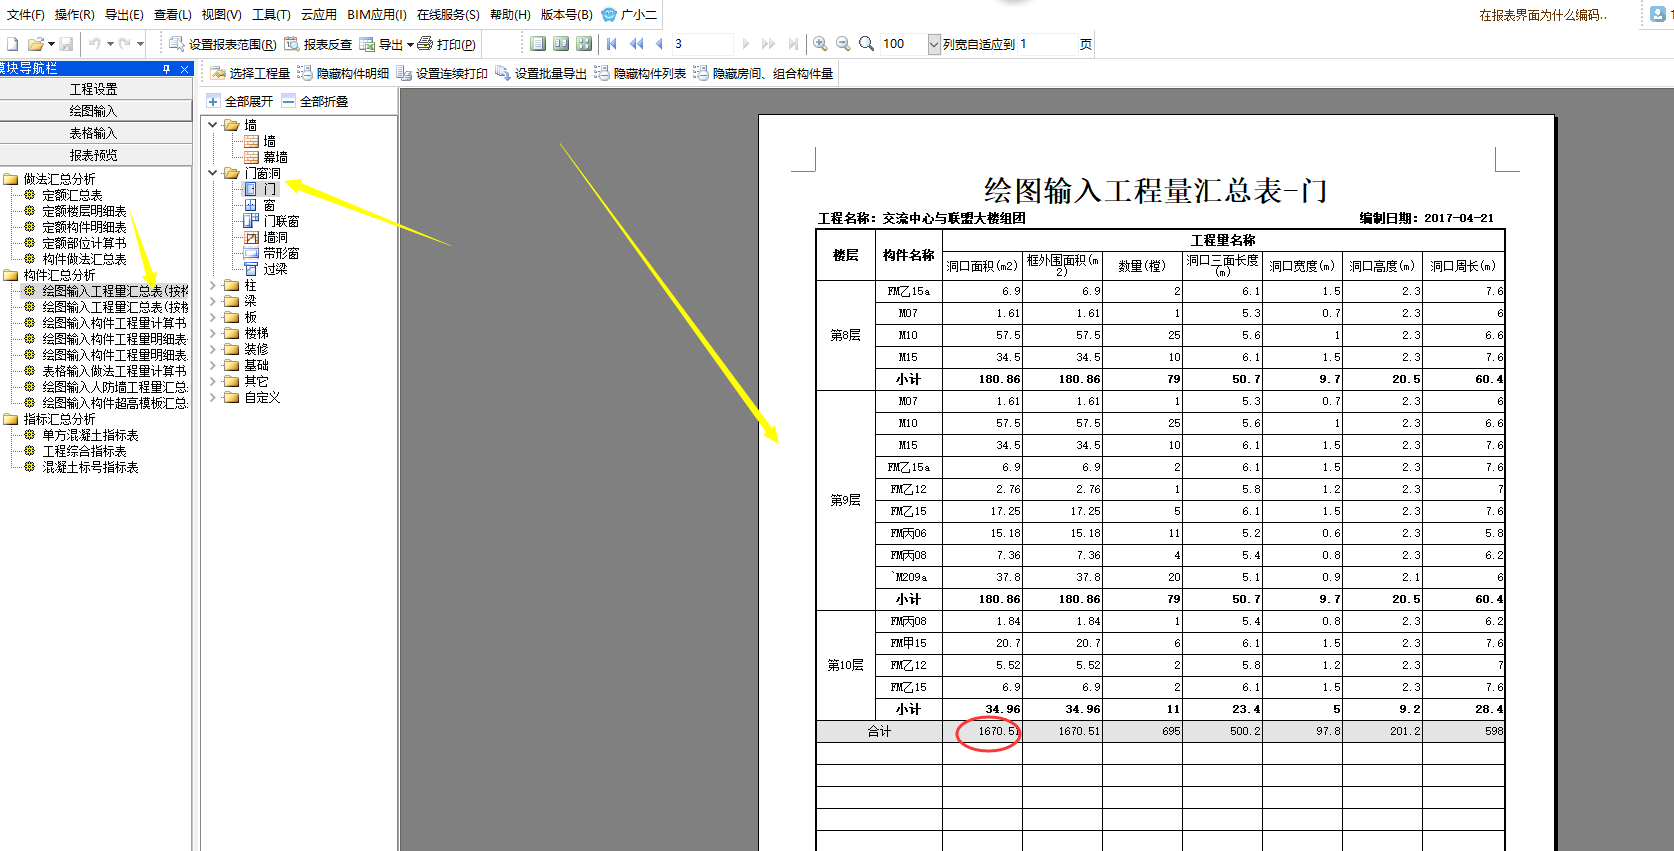This screenshot has height=851, width=1674.
Task: Switch to single page view icon
Action: coord(538,44)
